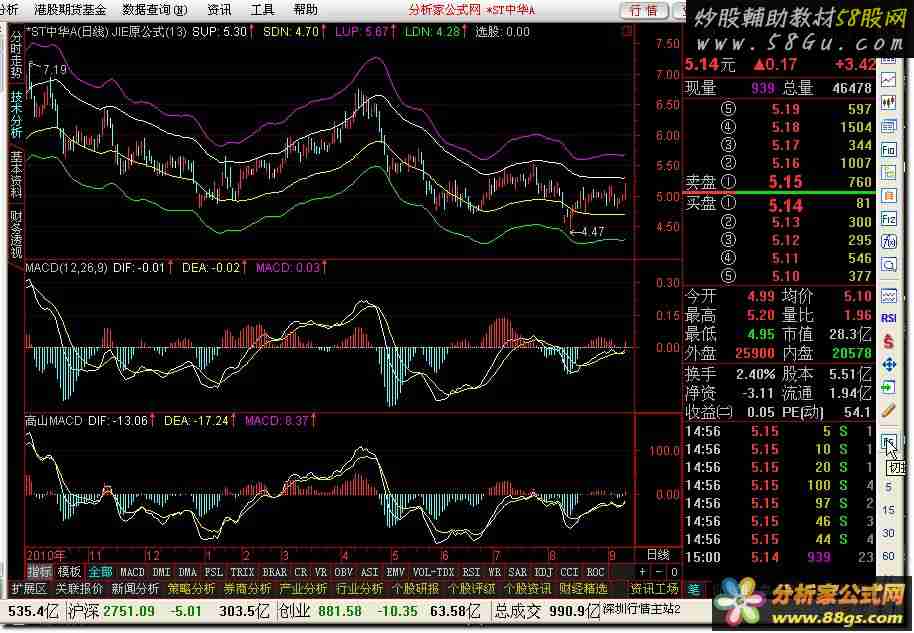
Task: Click the 日线 period label below chart
Action: click(x=658, y=554)
